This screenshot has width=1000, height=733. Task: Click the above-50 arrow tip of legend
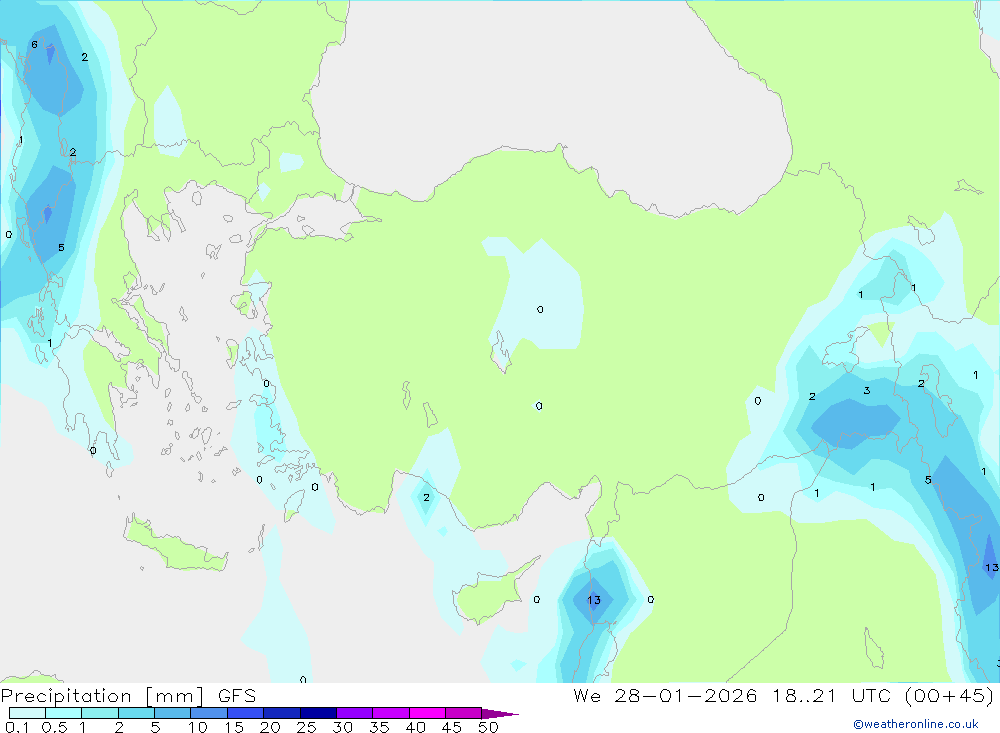click(500, 713)
